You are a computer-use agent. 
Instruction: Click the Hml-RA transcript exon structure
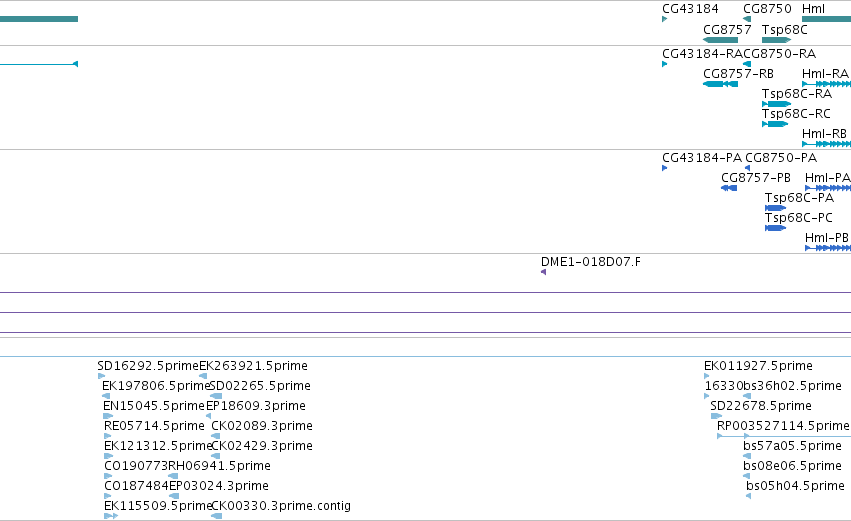(x=827, y=84)
